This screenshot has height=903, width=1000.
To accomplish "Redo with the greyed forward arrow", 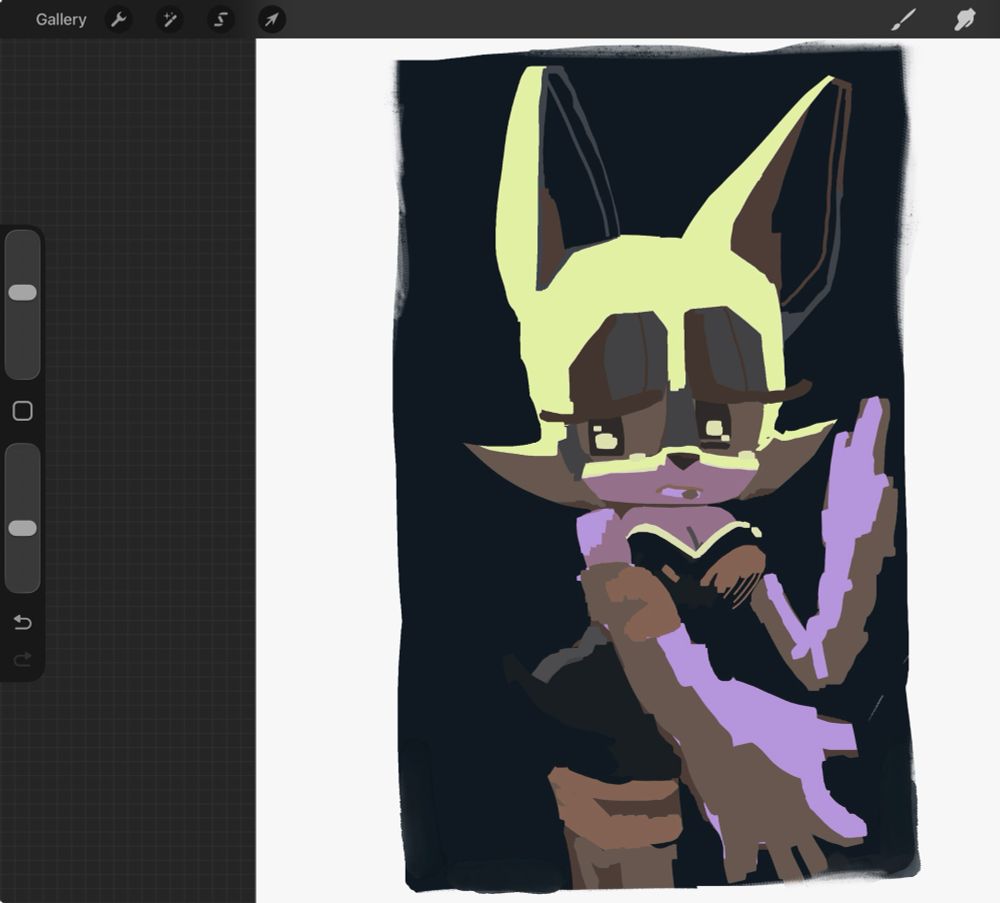I will pos(22,659).
